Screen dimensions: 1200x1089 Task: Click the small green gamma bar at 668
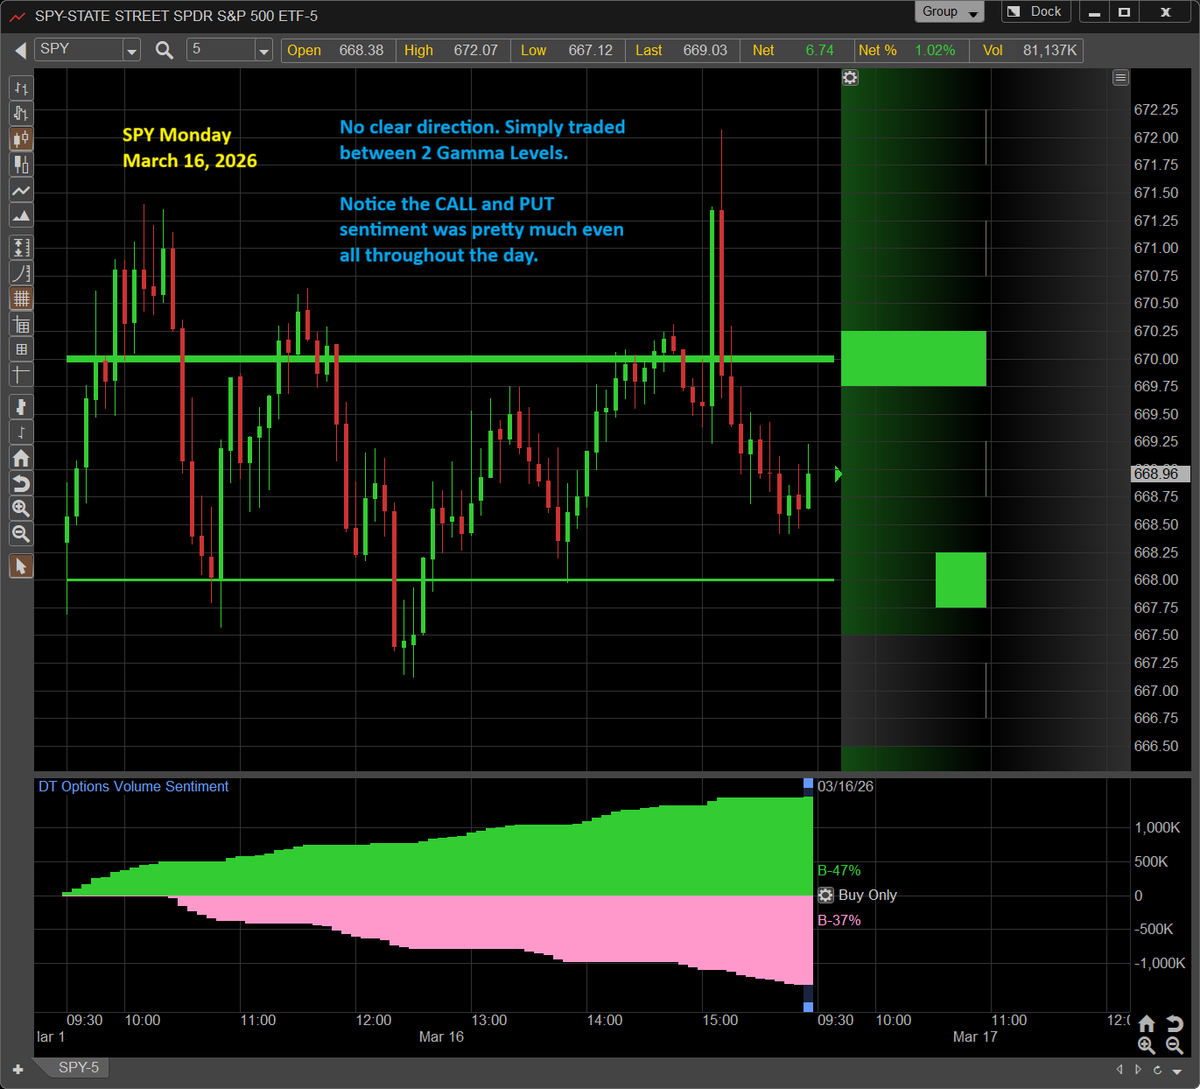tap(961, 580)
